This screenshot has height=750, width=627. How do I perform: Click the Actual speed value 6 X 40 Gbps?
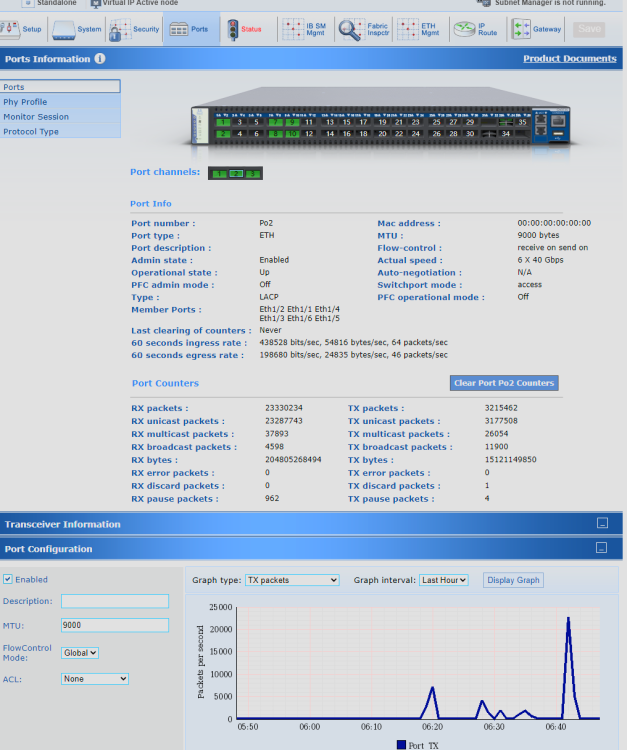540,260
